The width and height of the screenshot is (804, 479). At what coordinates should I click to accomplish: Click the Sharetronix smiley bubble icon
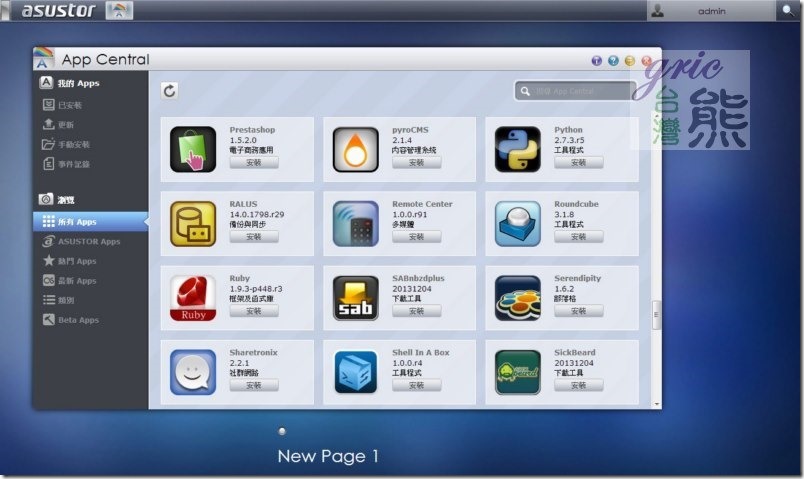point(193,372)
